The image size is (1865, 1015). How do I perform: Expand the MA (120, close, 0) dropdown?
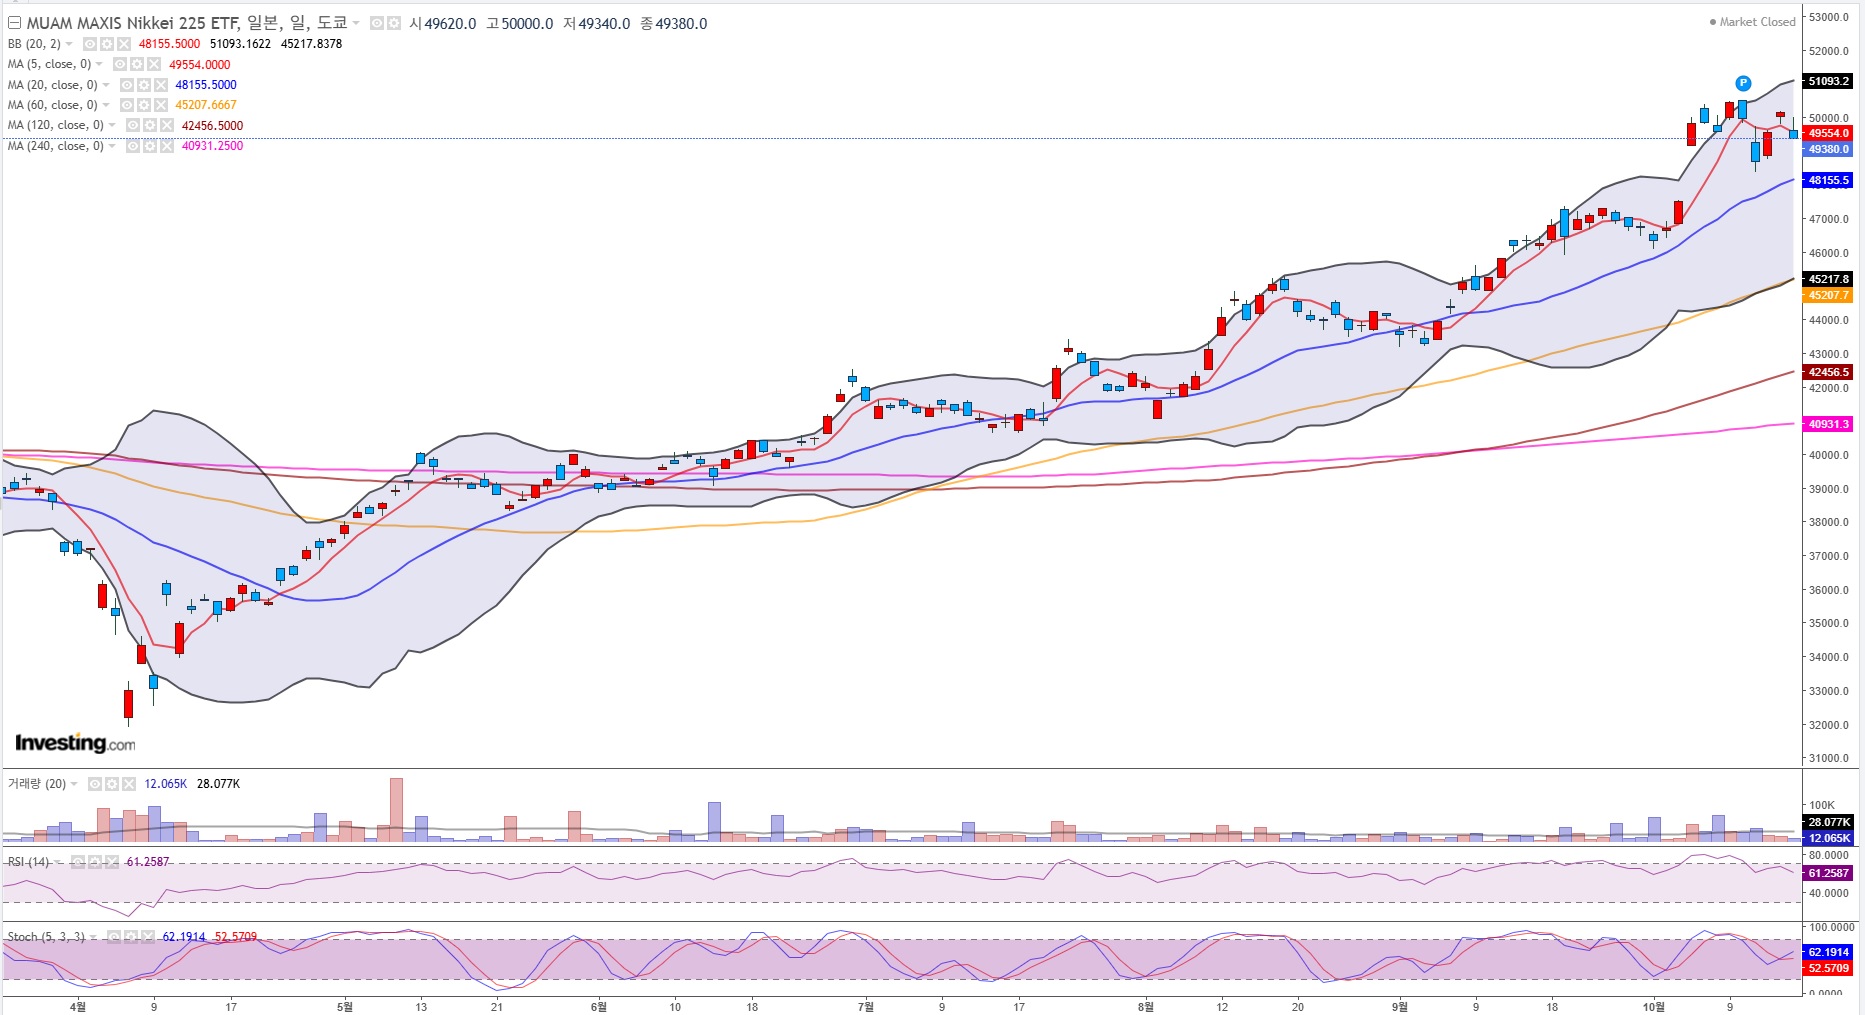point(113,125)
